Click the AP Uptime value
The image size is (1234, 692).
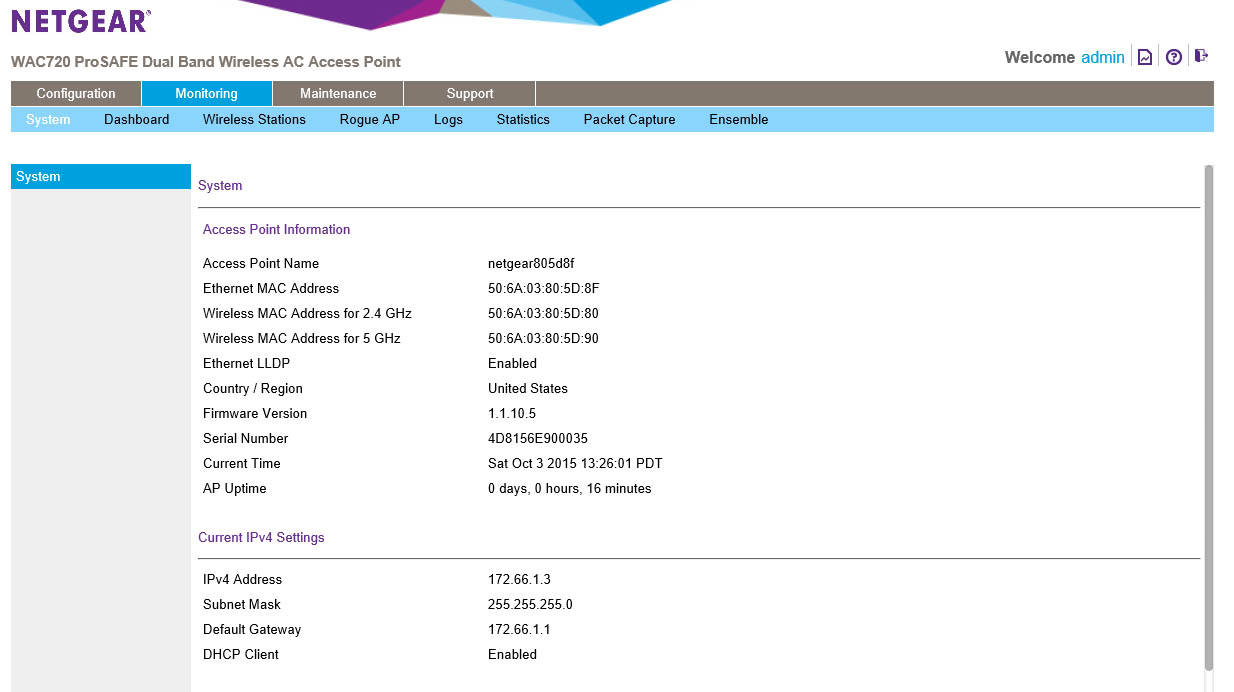(570, 488)
